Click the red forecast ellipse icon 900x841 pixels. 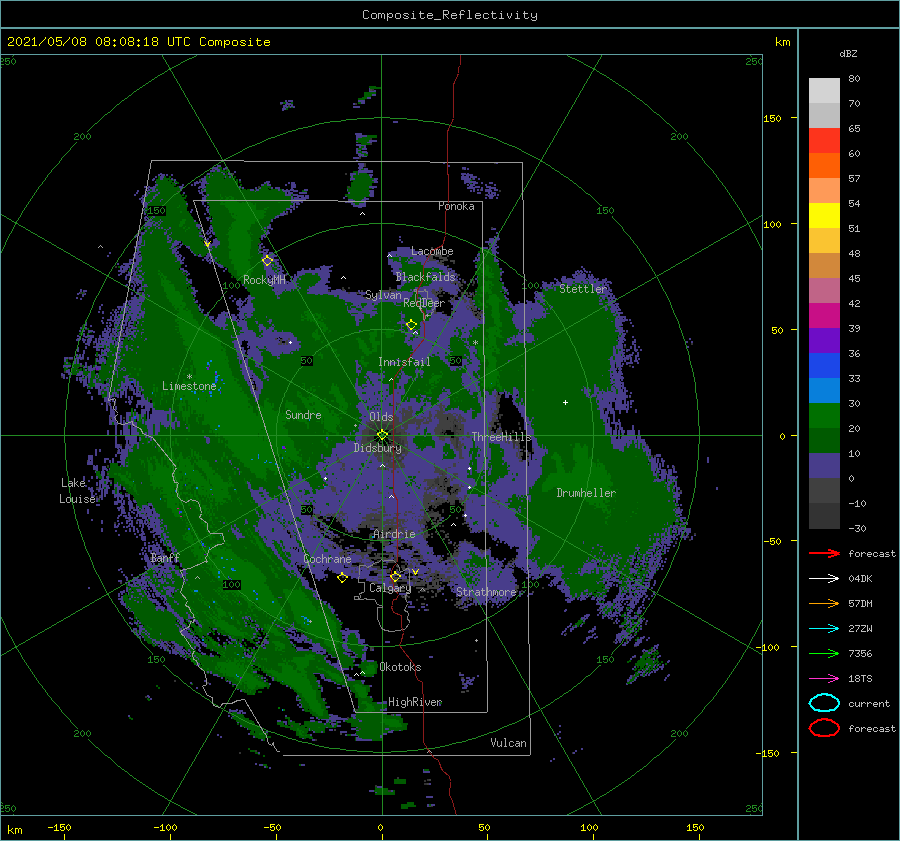pos(824,728)
